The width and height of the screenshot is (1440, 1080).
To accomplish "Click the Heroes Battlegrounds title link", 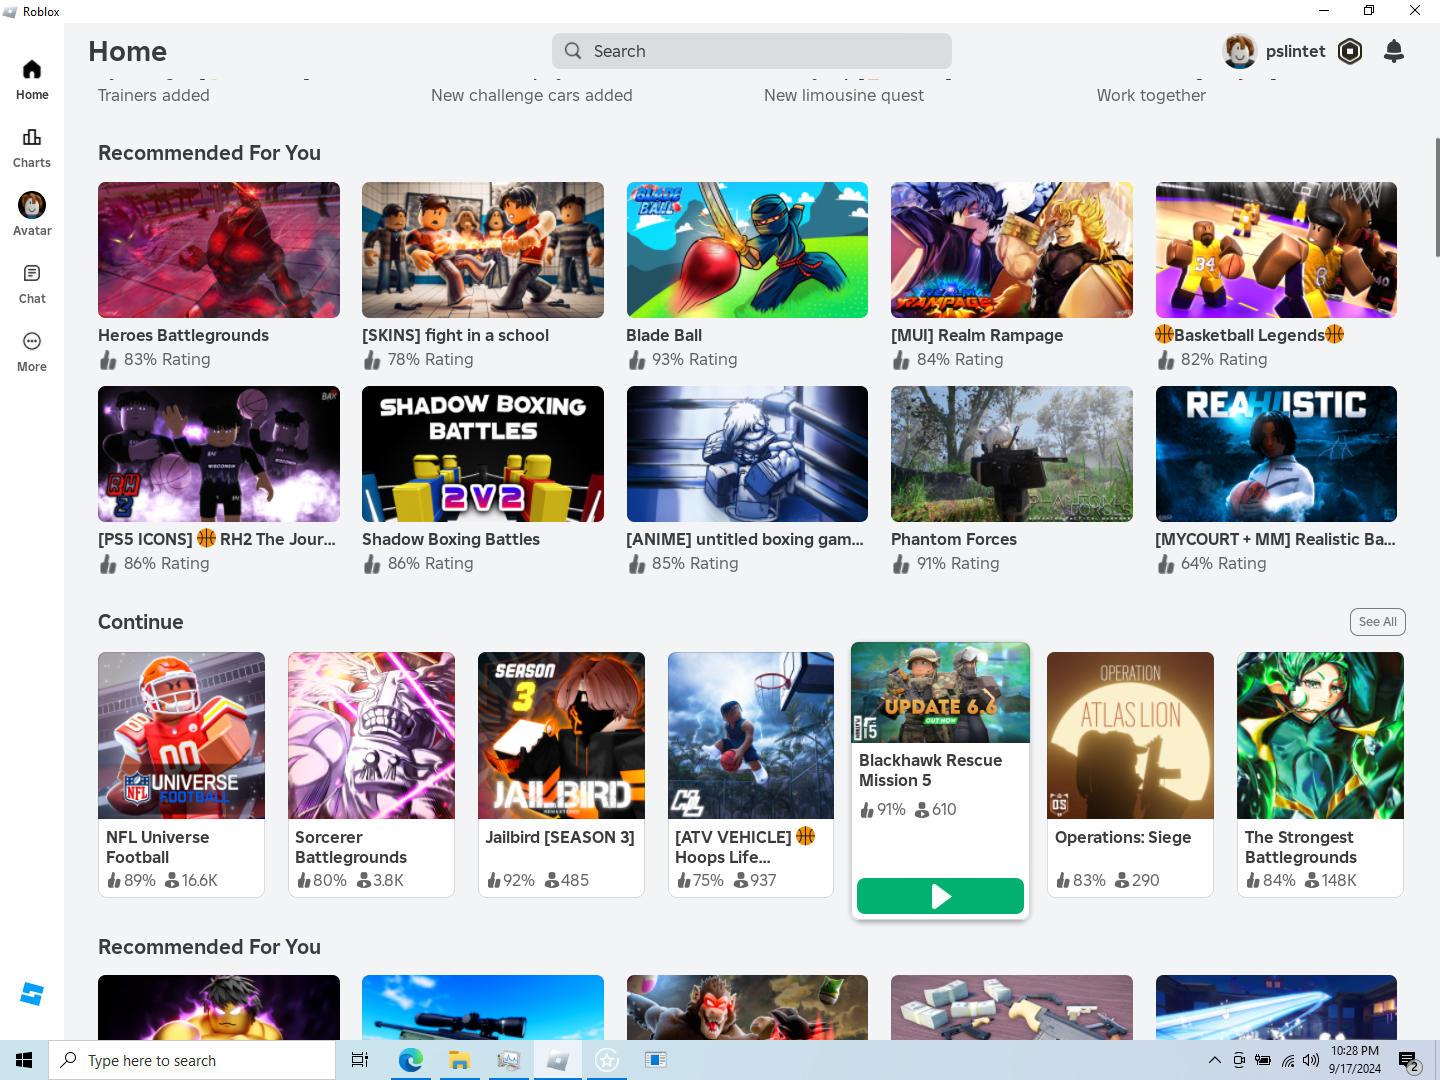I will click(183, 335).
